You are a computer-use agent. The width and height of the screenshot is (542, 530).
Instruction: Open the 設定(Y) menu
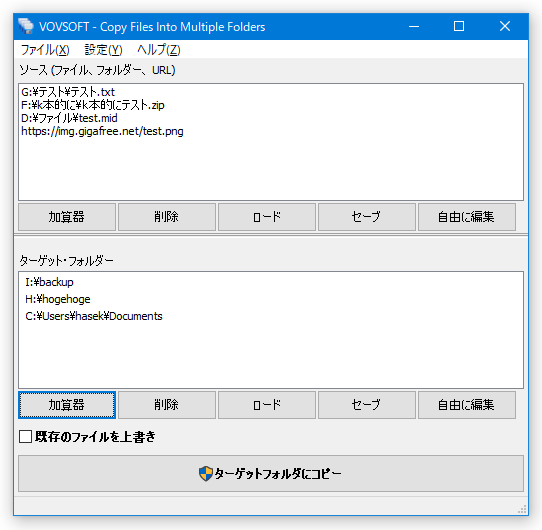(103, 50)
